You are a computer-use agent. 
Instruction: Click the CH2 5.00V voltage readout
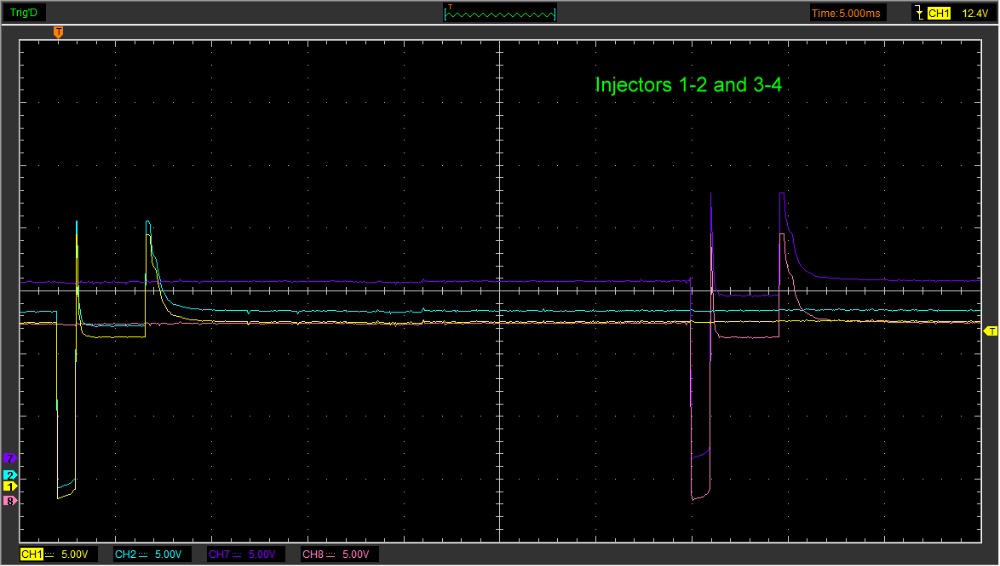170,554
